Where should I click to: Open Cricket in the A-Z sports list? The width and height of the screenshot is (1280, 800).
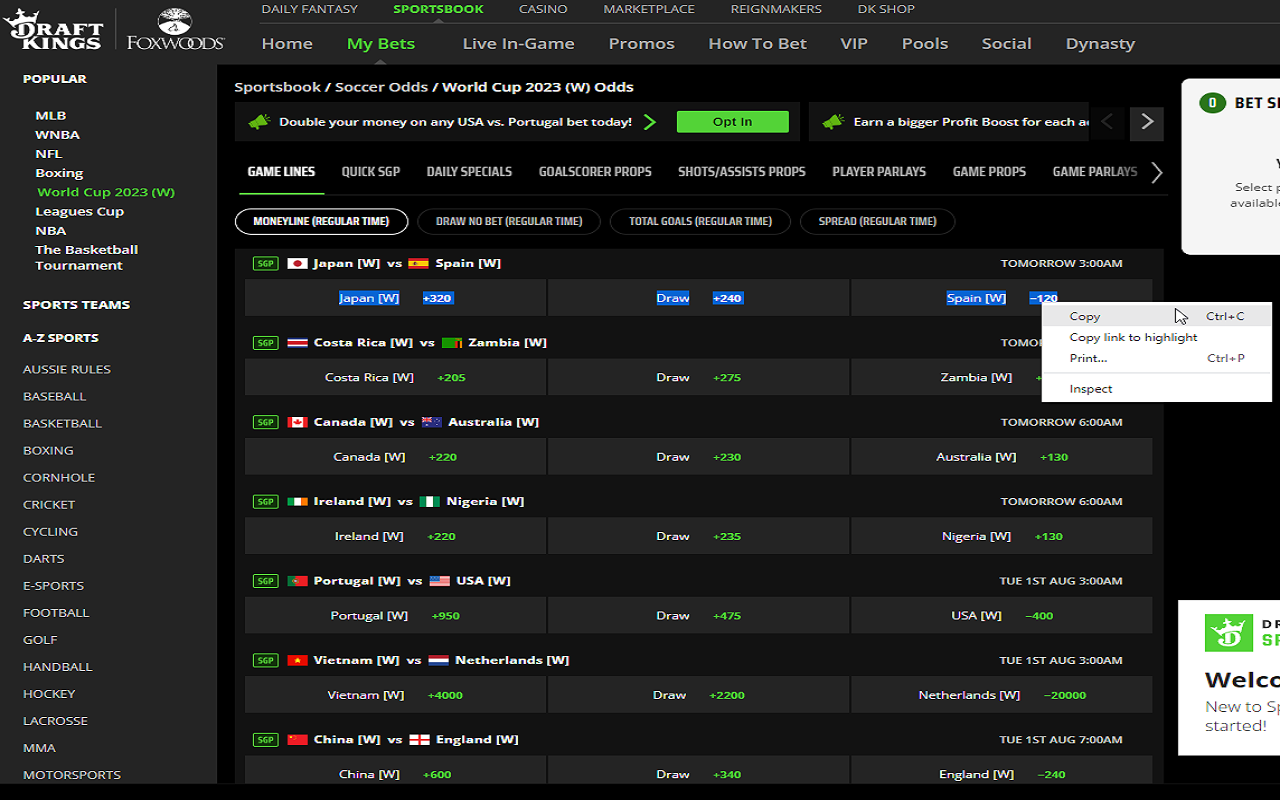49,505
